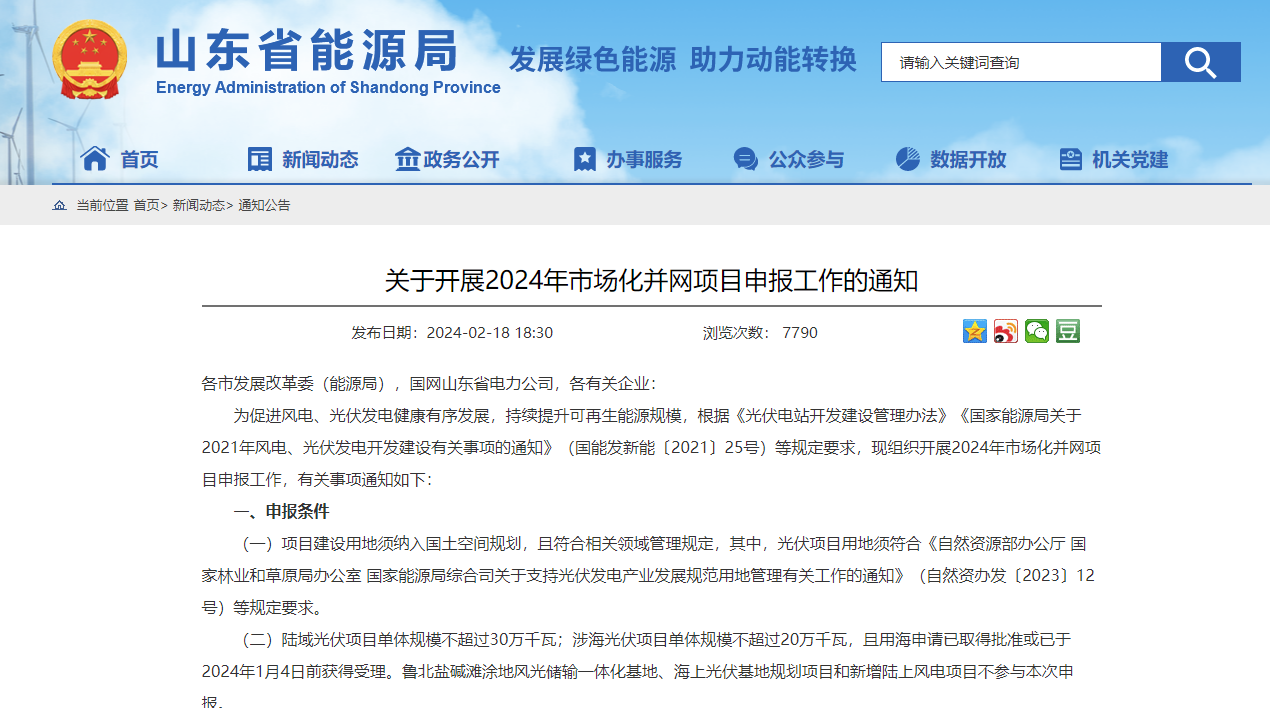Viewport: 1270px width, 708px height.
Task: Click breadcrumb link 首页
Action: (x=146, y=205)
